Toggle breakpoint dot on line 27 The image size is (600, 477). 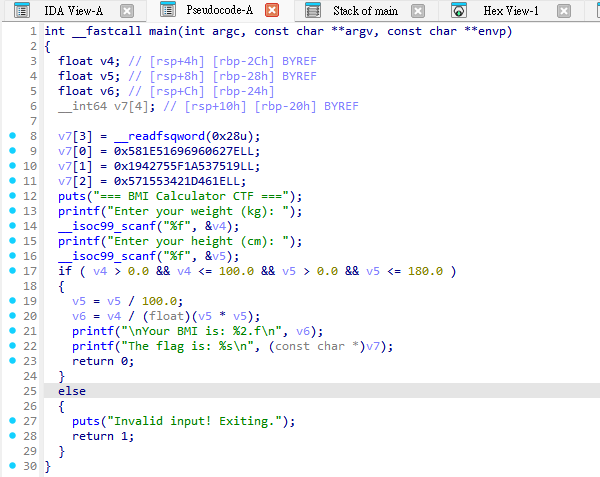13,420
